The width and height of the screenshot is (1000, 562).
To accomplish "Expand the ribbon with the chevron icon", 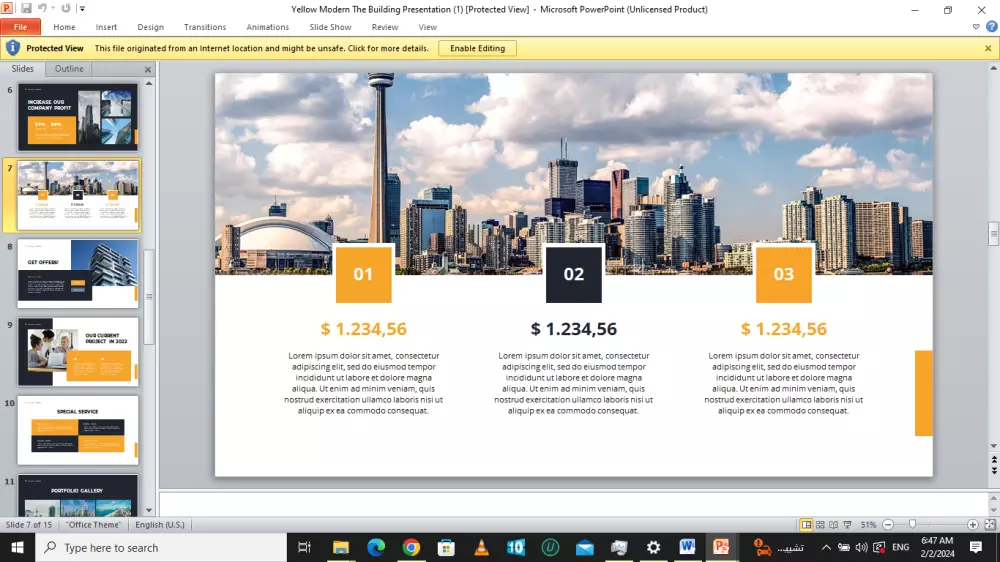I will pos(976,27).
